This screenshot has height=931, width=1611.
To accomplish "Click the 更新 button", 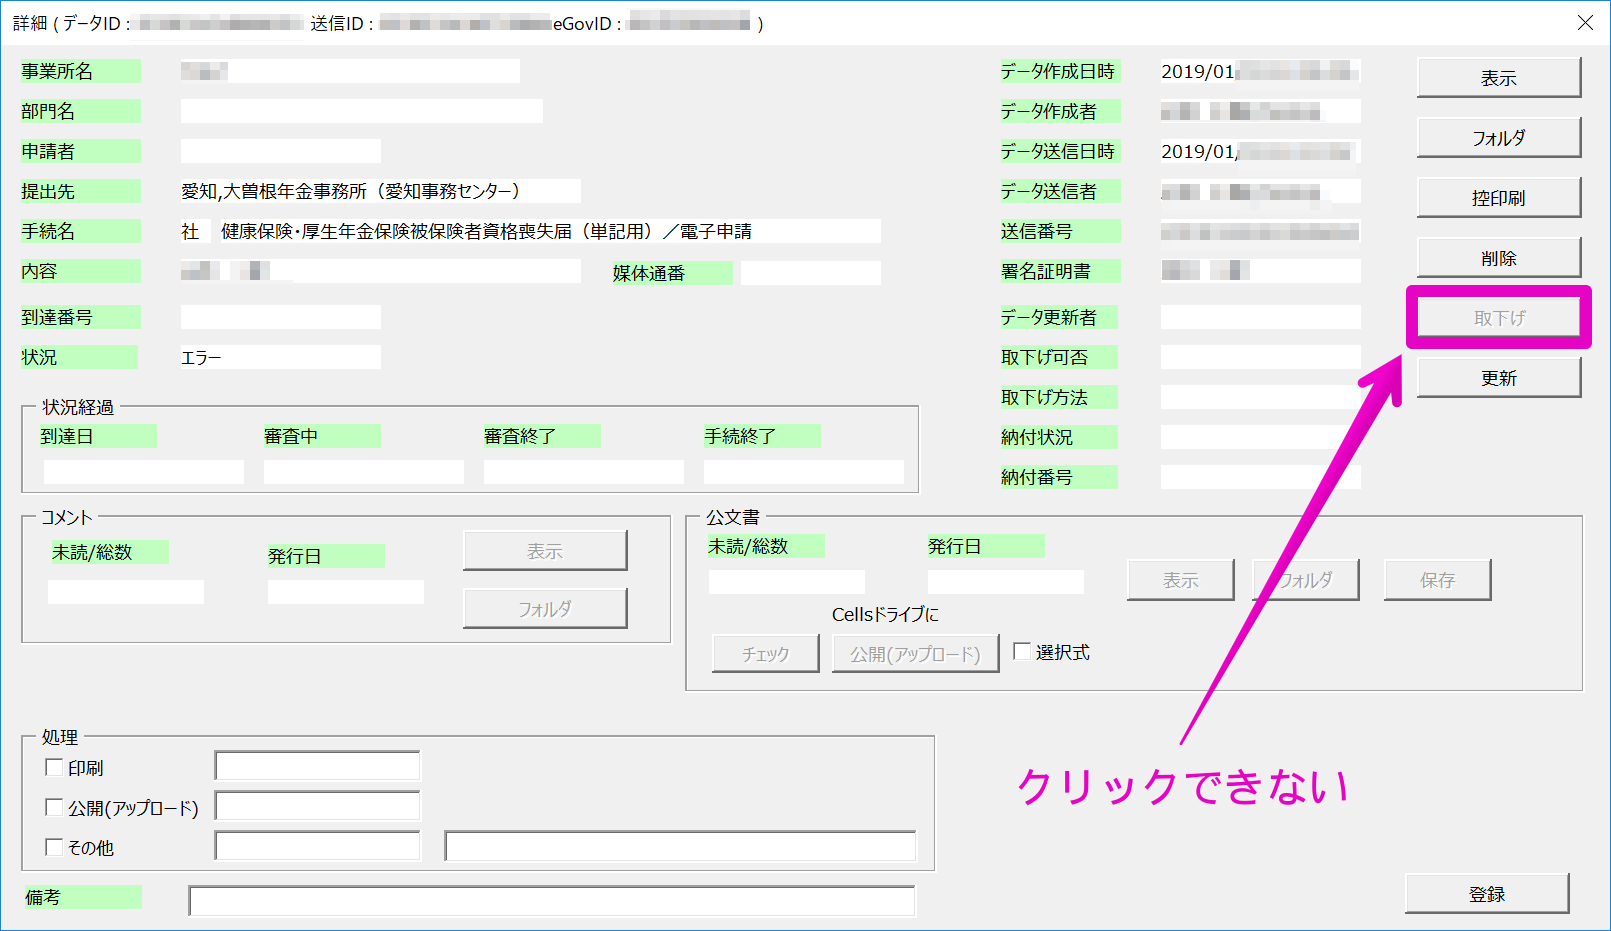I will tap(1498, 378).
